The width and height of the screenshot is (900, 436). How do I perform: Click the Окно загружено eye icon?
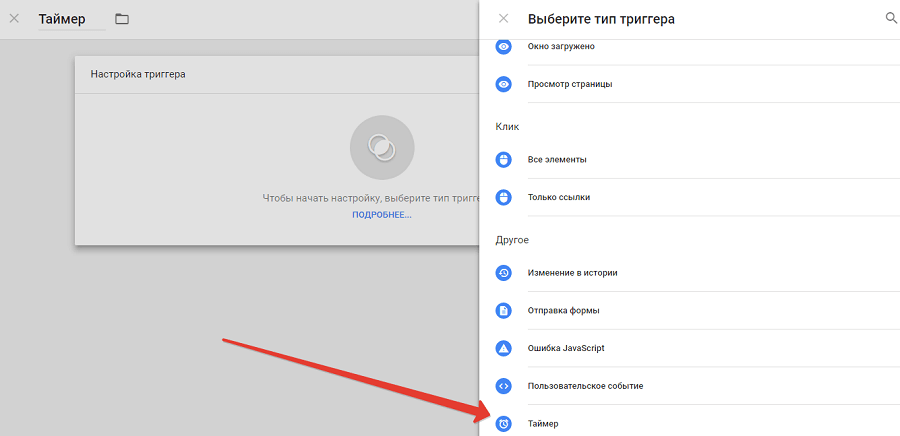coord(504,46)
